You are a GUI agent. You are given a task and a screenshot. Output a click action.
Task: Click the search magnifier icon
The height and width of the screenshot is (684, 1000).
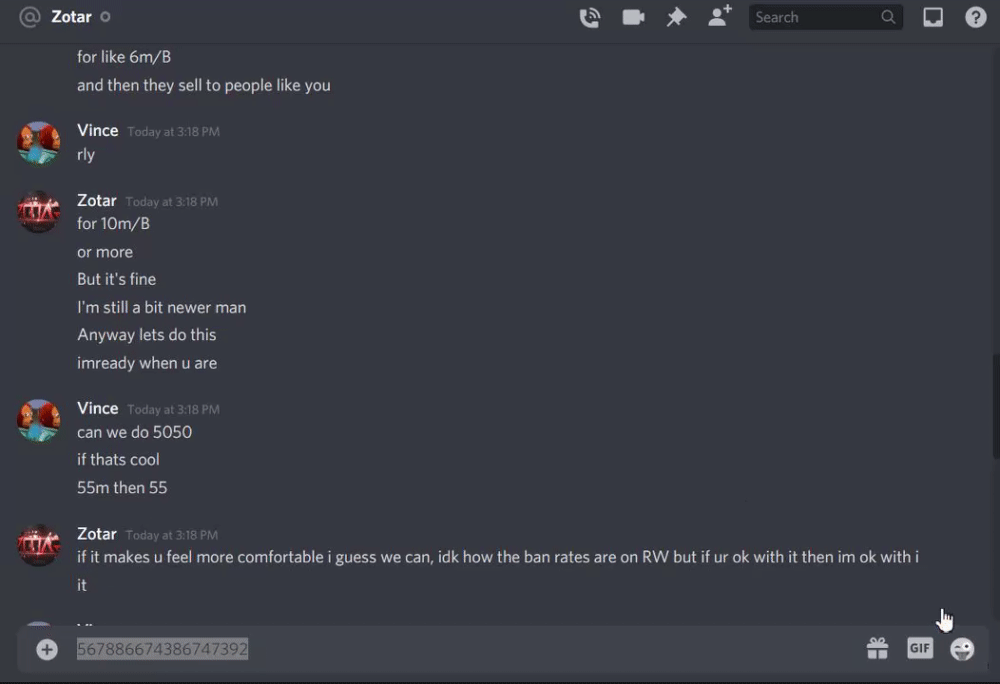coord(888,17)
